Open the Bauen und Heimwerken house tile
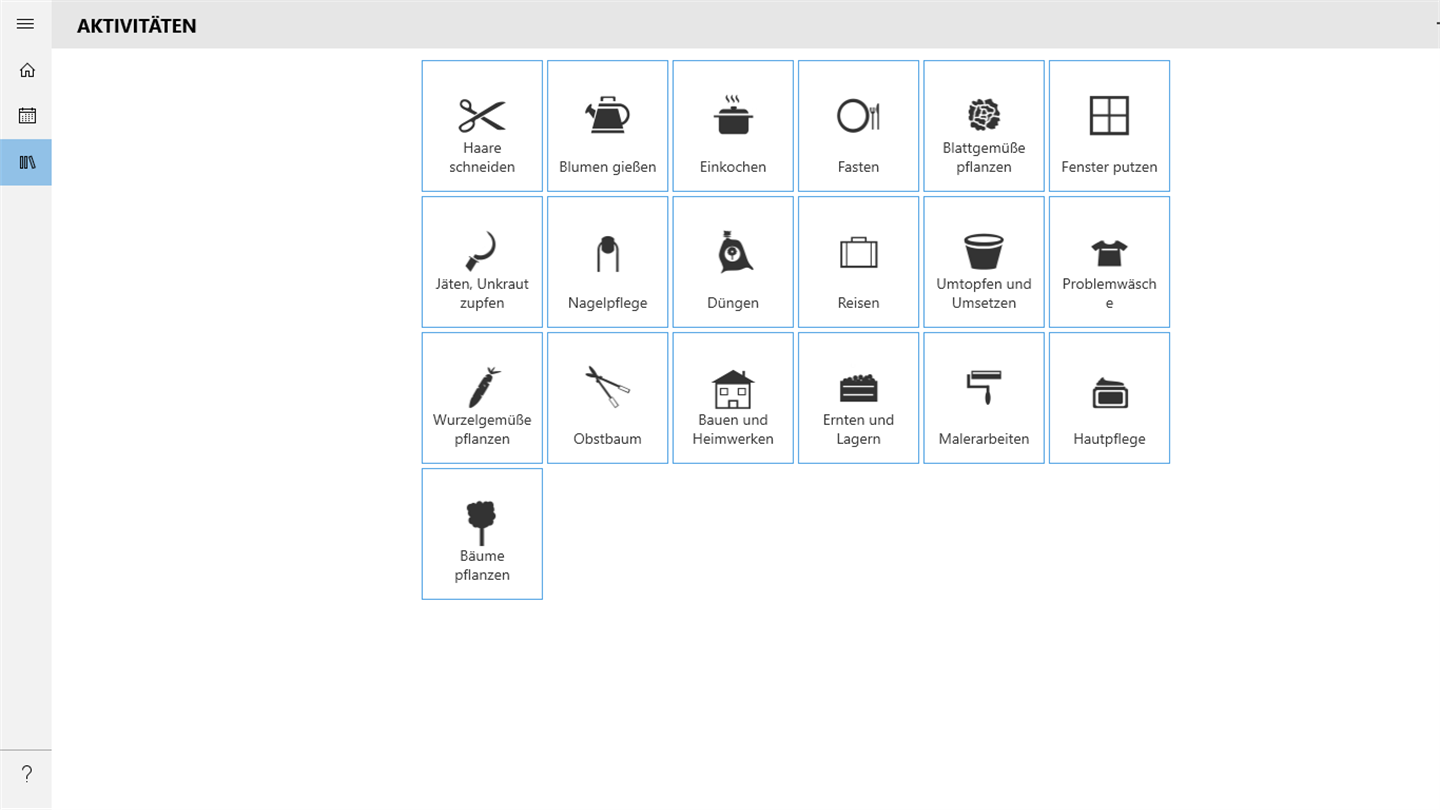Image resolution: width=1440 pixels, height=810 pixels. click(733, 398)
